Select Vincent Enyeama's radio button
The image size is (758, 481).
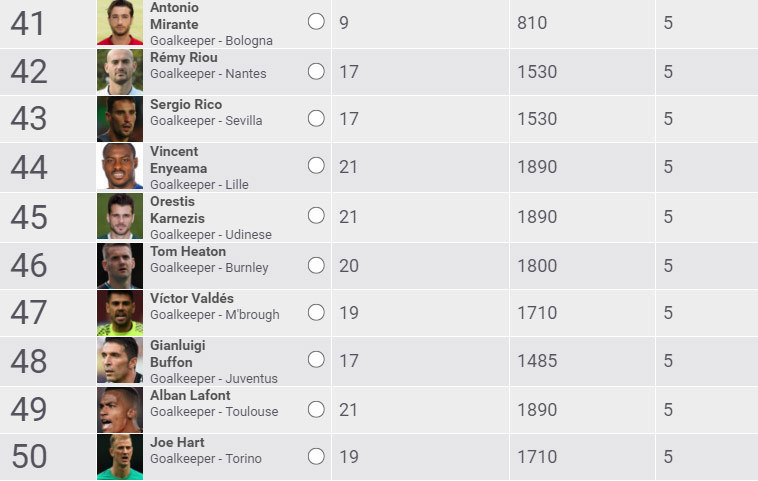click(316, 166)
